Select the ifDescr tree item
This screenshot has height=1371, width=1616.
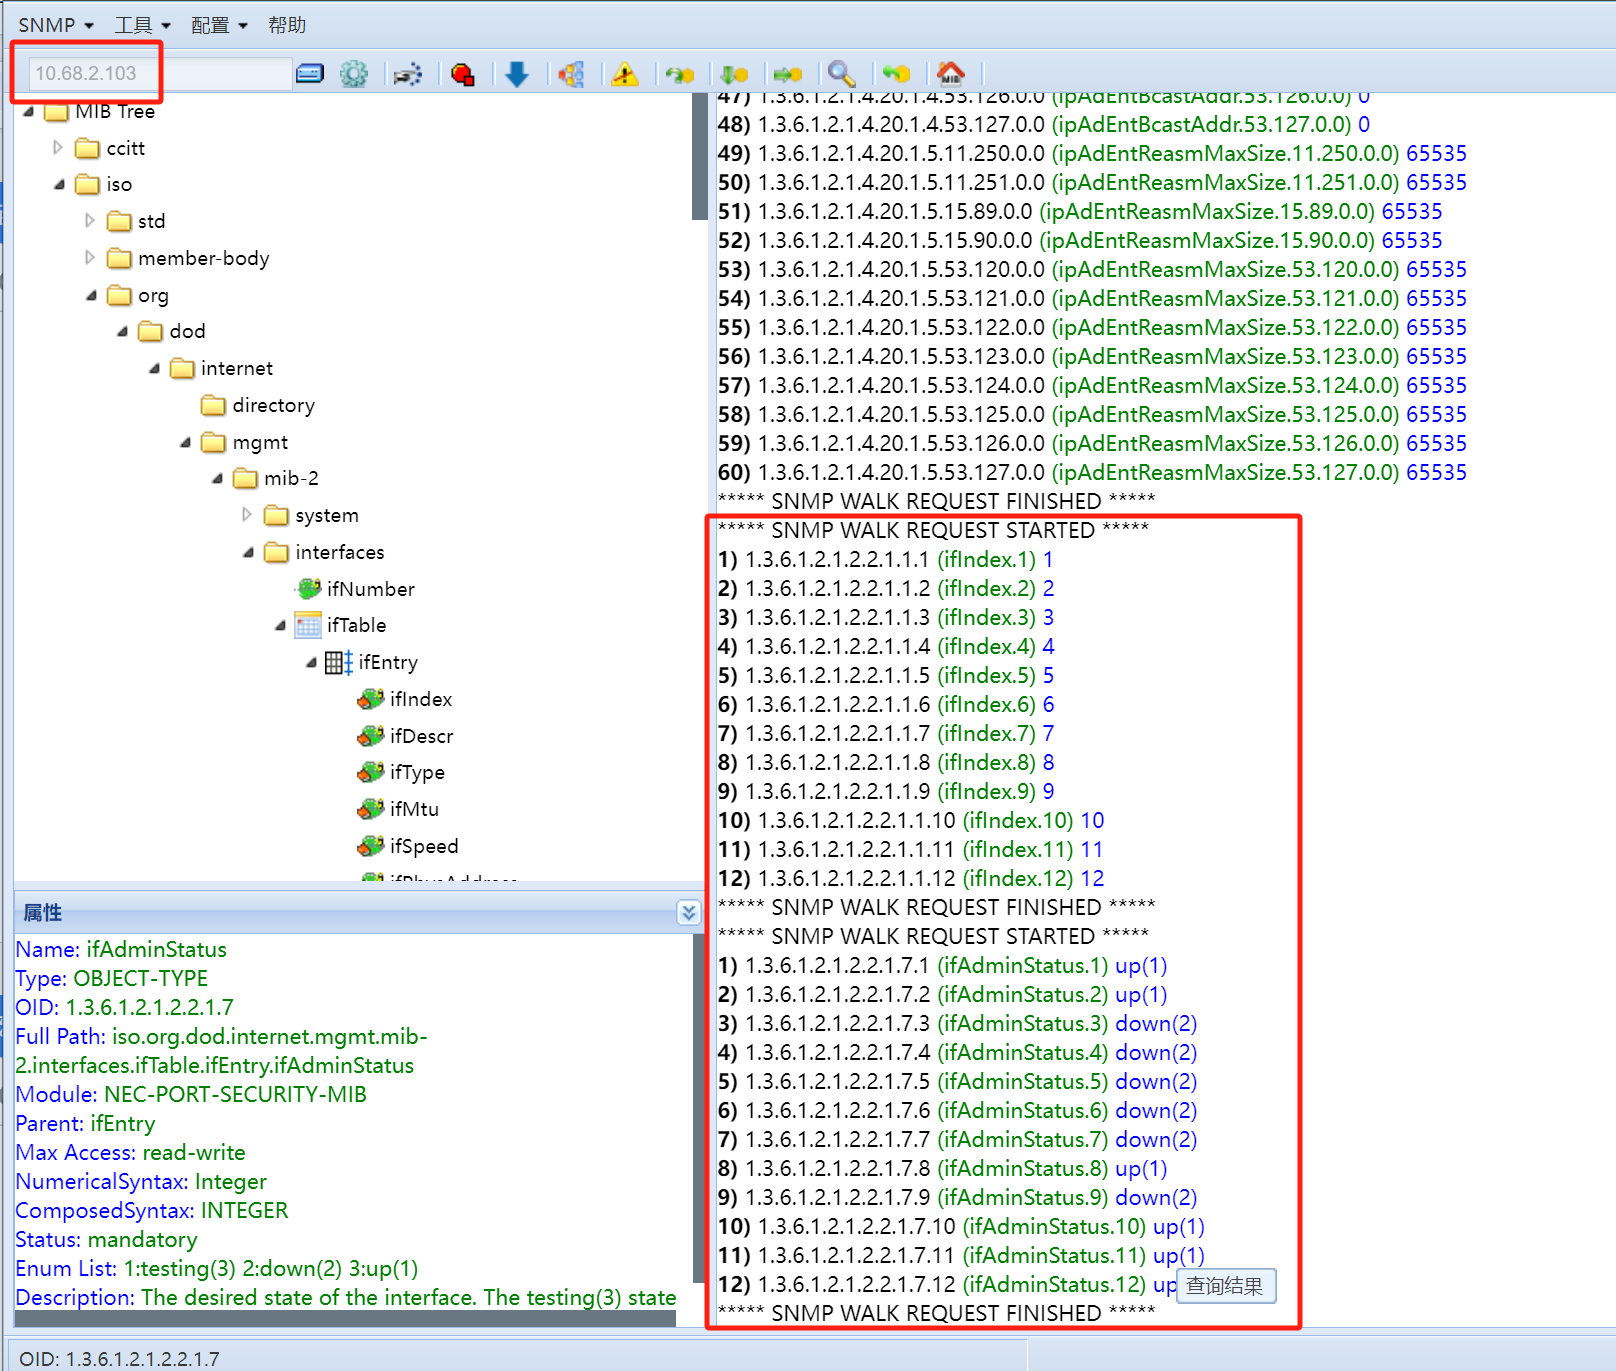[421, 736]
